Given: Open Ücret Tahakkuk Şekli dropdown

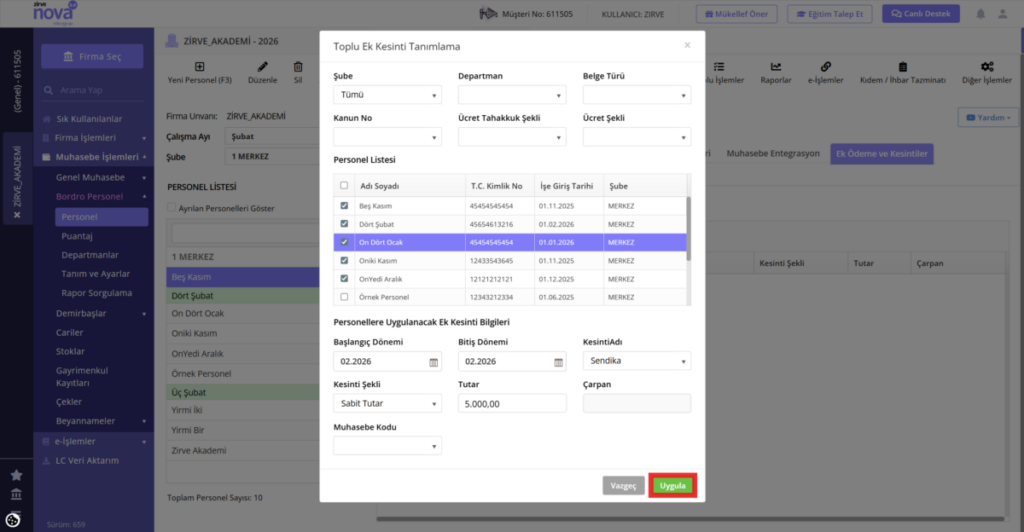Looking at the screenshot, I should pos(512,137).
